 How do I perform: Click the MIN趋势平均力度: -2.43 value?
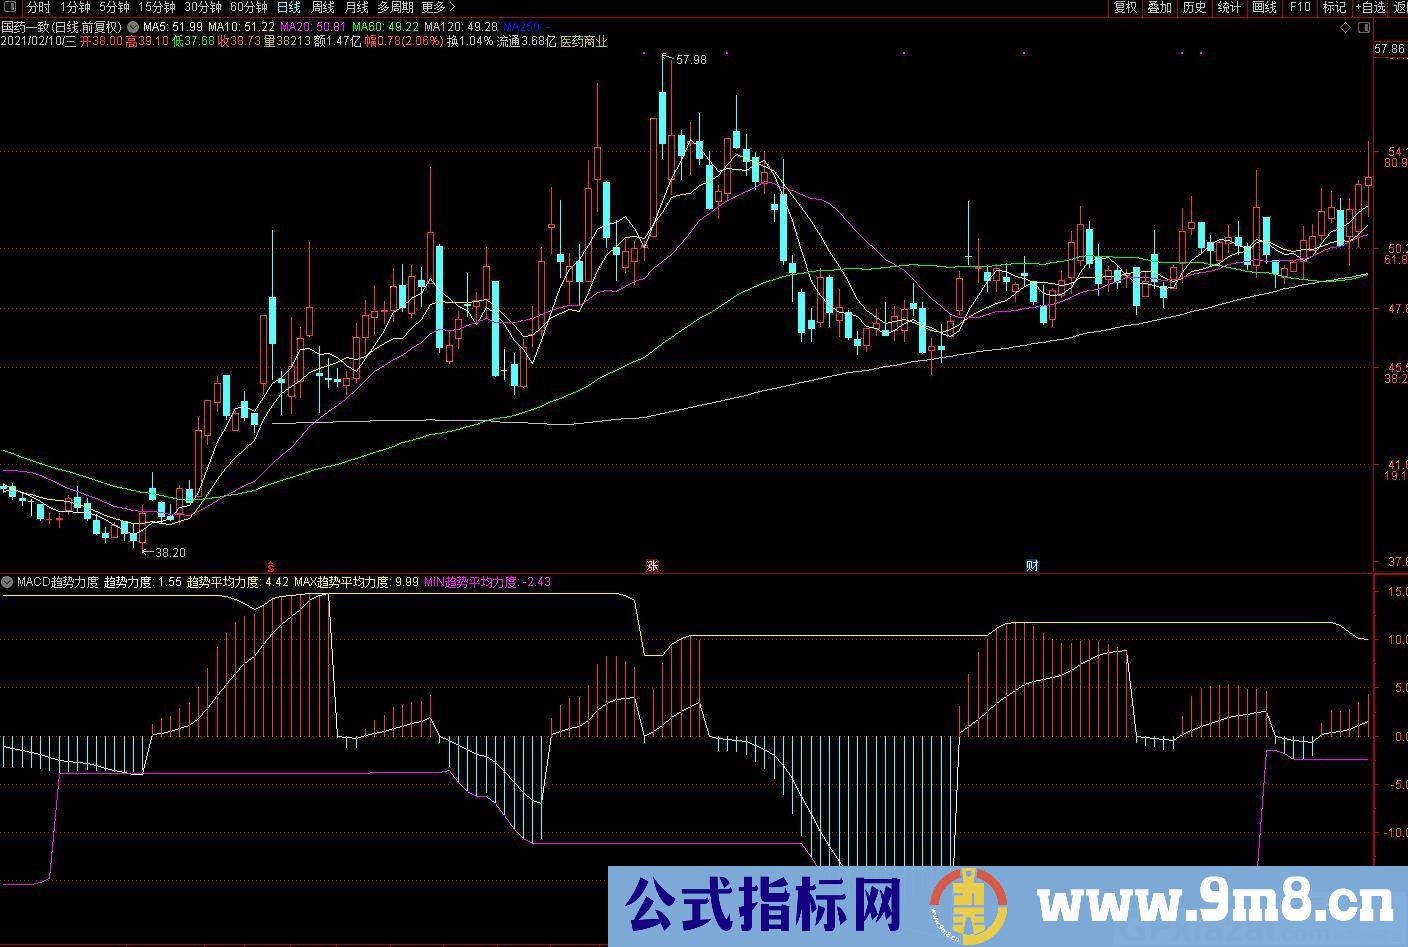pos(488,581)
